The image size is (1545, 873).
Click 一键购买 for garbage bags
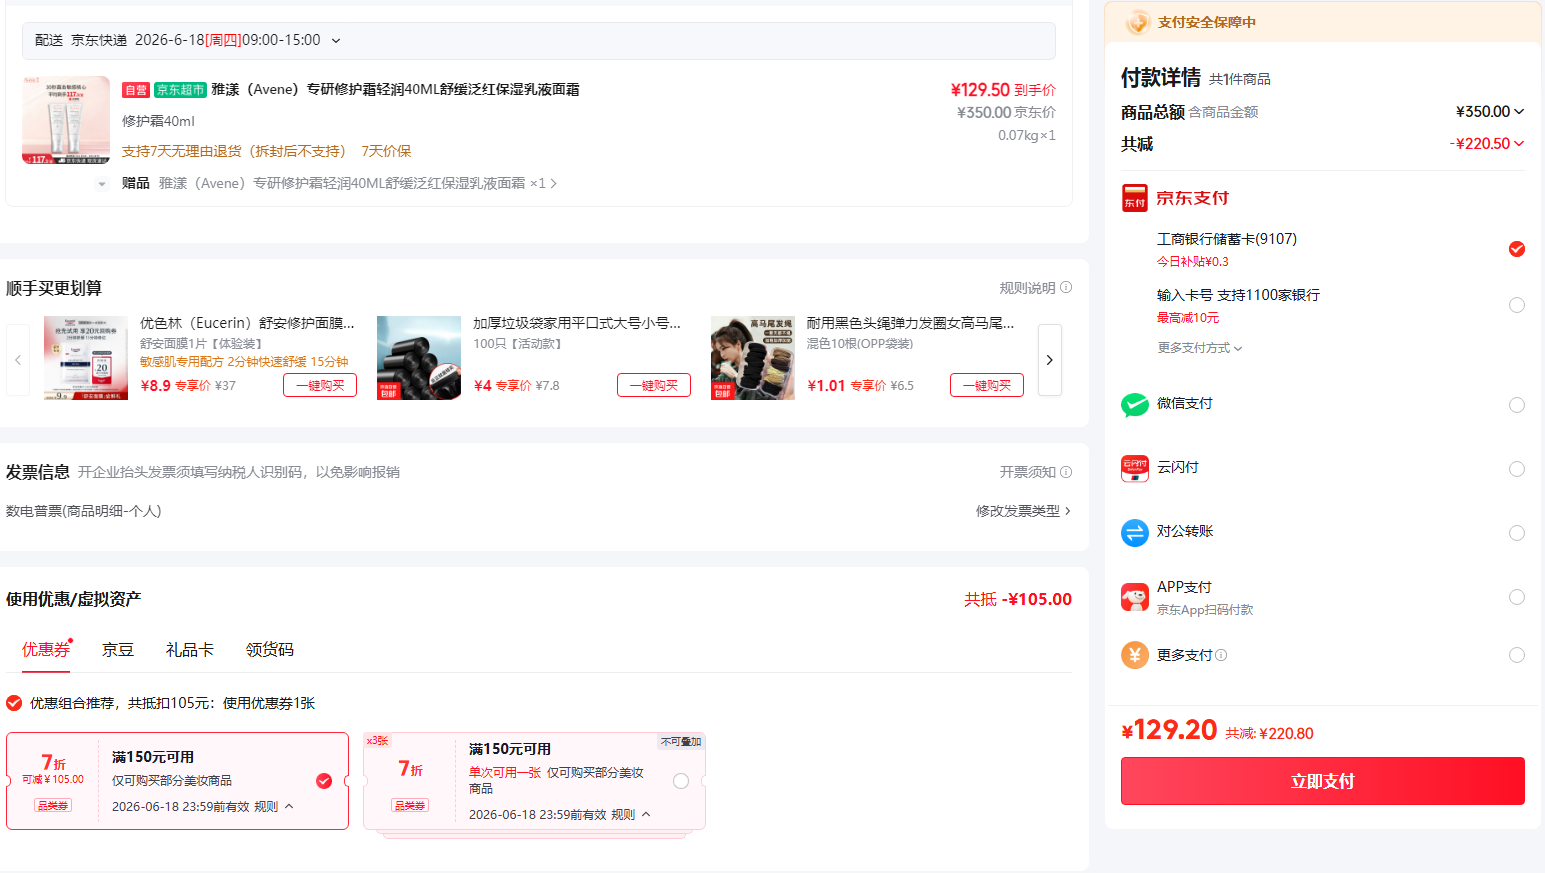click(x=654, y=385)
